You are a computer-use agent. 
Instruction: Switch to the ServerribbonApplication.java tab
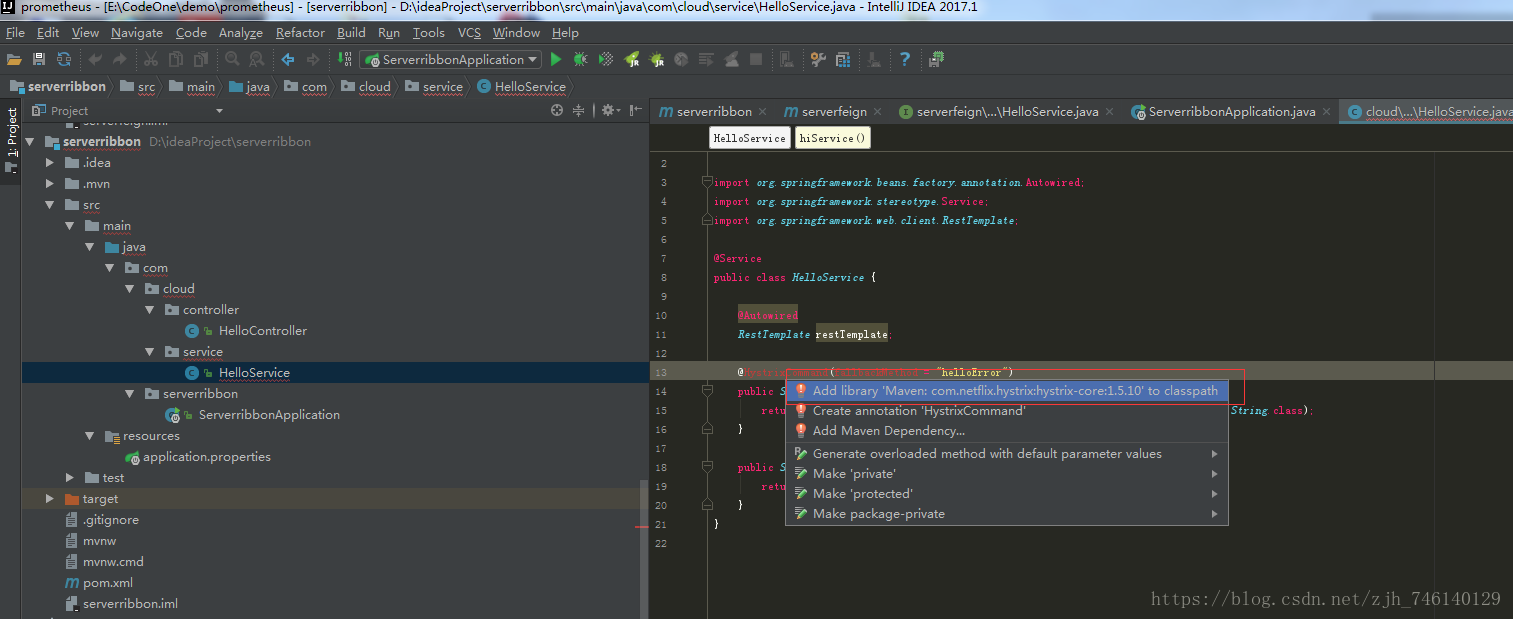[1231, 112]
